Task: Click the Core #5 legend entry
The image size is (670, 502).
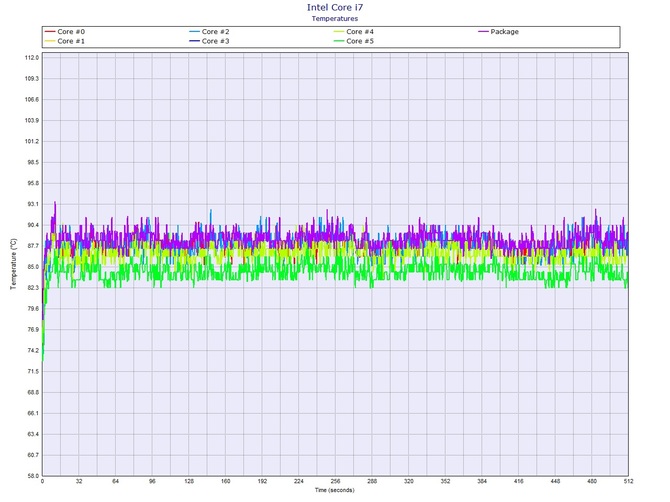Action: click(x=354, y=41)
